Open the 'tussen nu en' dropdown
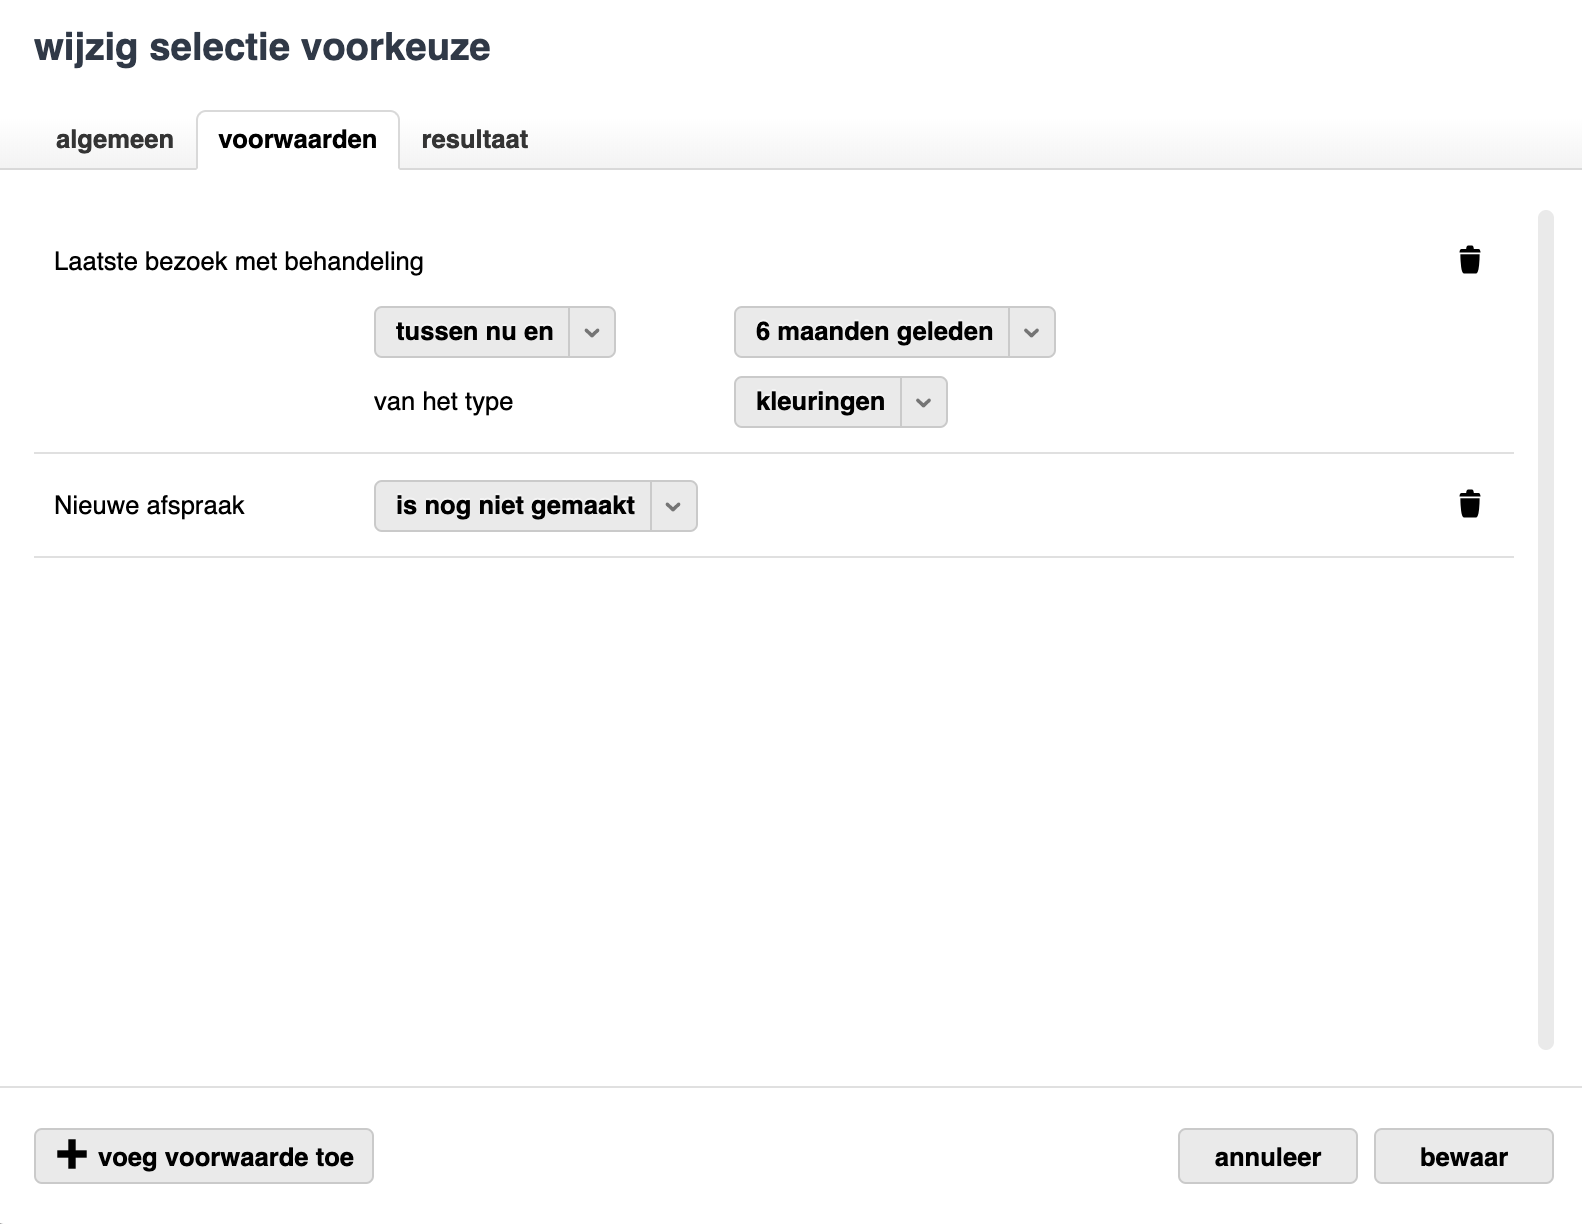This screenshot has width=1582, height=1224. click(474, 332)
